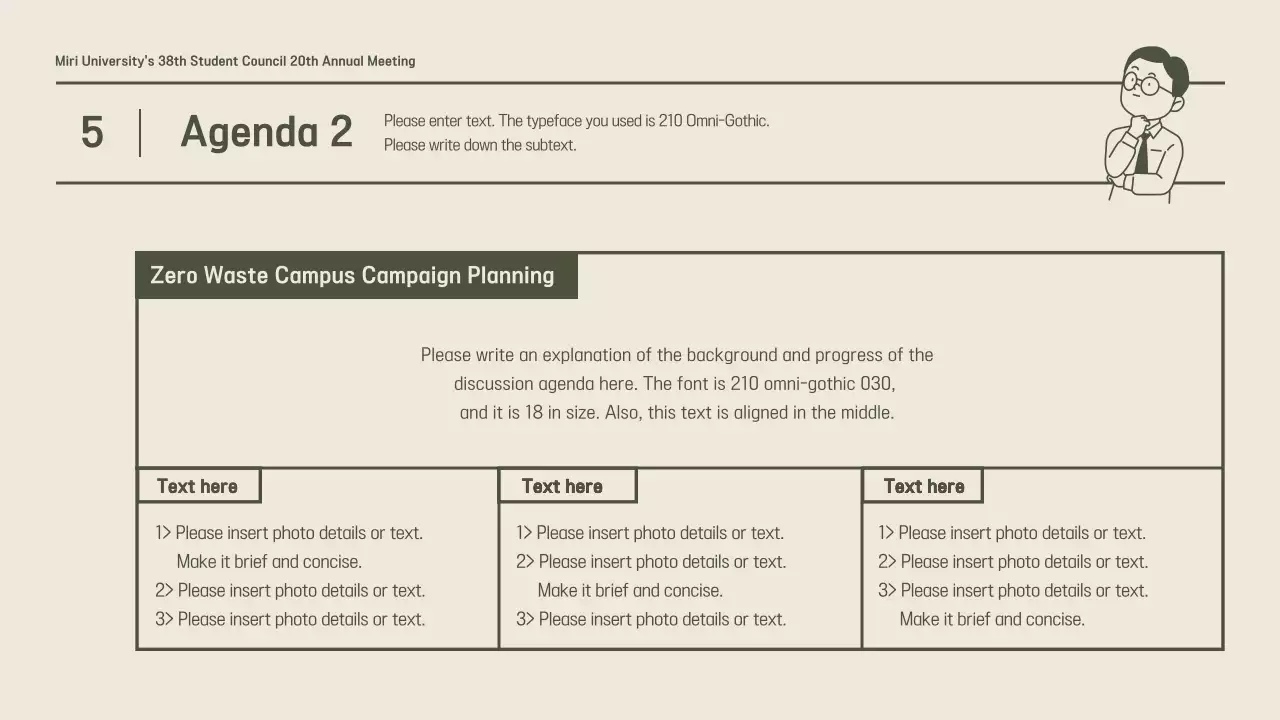Click item 3> in the left column

[x=290, y=620]
